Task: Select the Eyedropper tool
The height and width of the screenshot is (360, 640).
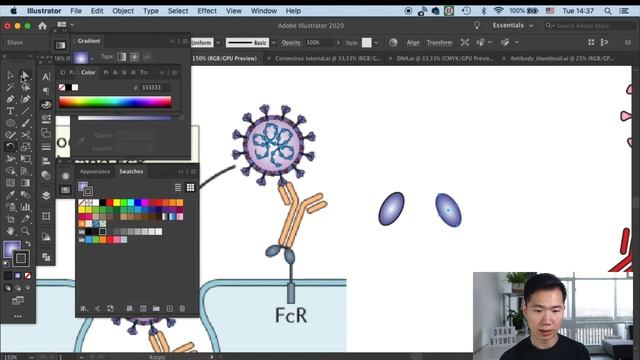Action: pyautogui.click(x=10, y=195)
